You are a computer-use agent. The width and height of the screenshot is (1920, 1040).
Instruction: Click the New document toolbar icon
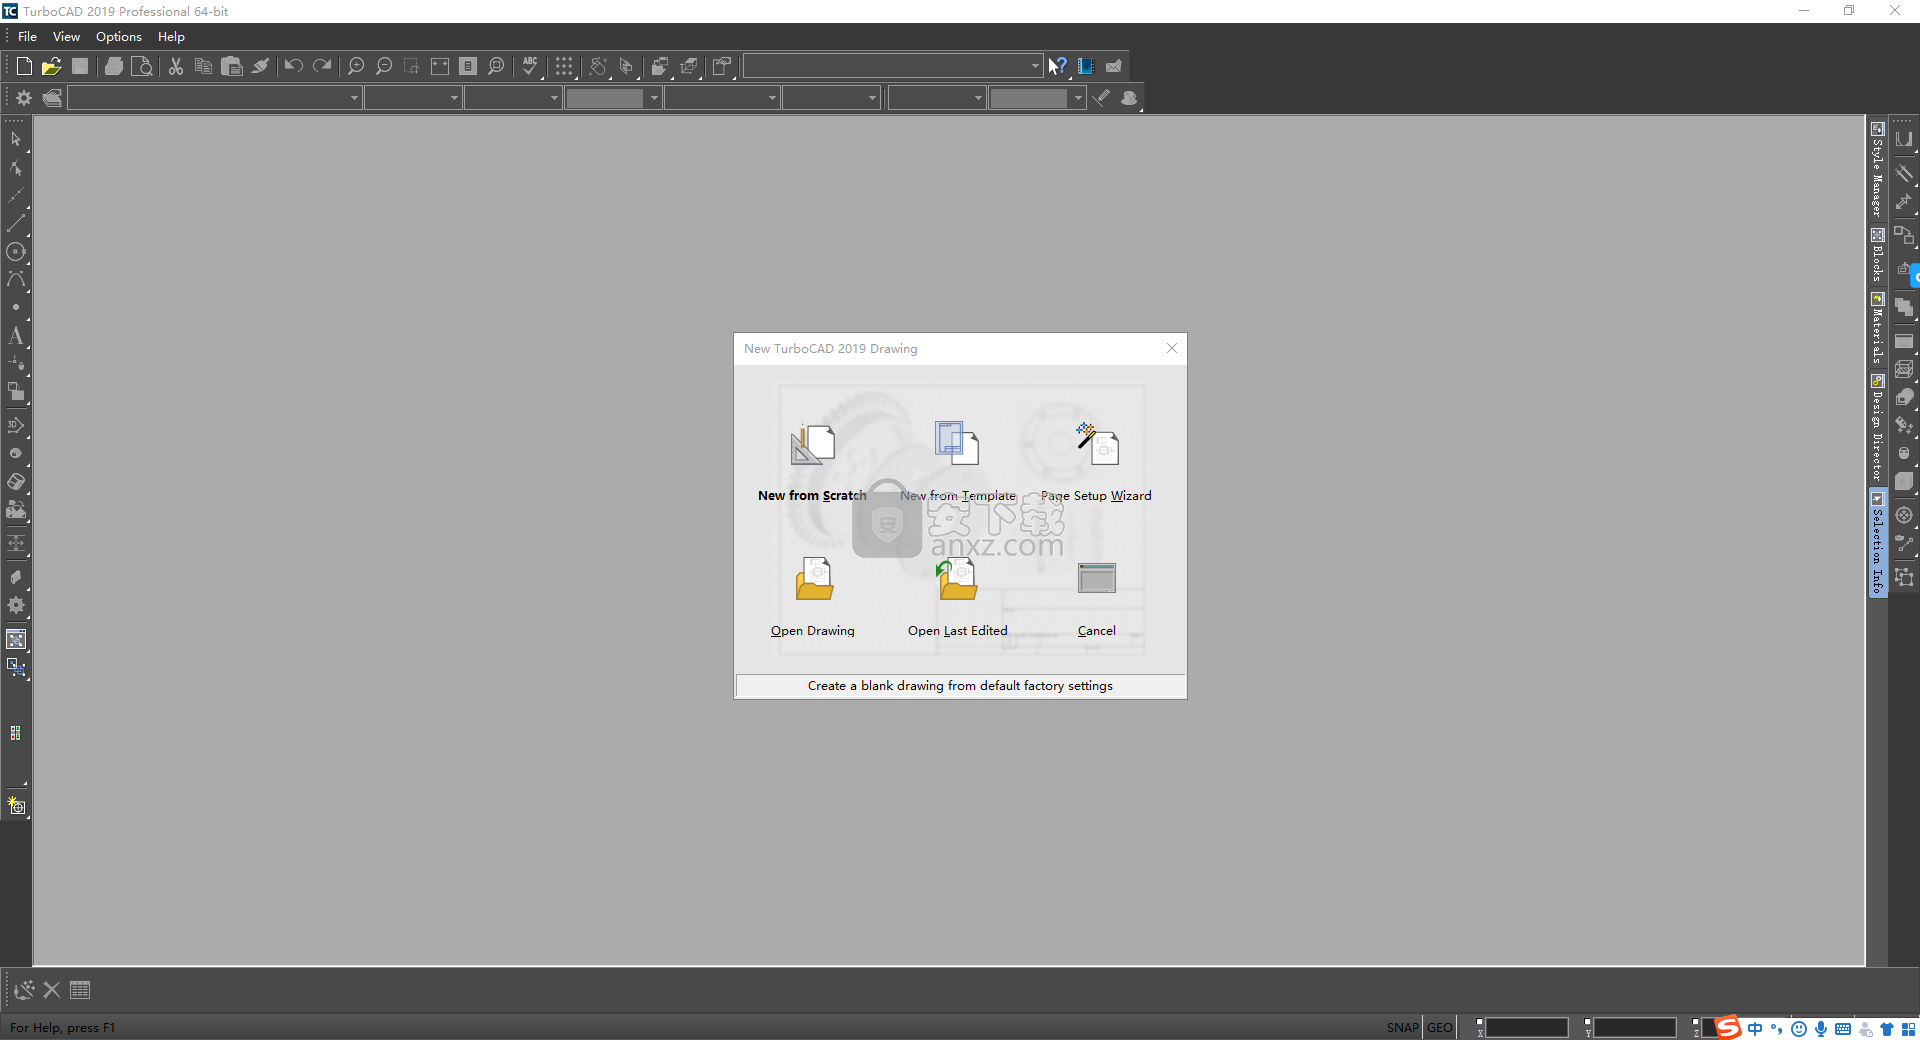24,66
